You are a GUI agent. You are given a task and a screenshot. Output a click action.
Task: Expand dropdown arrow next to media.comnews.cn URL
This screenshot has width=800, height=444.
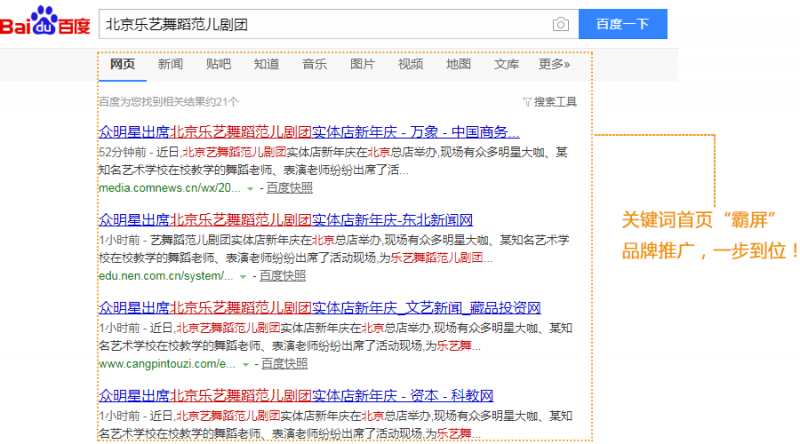coord(249,188)
